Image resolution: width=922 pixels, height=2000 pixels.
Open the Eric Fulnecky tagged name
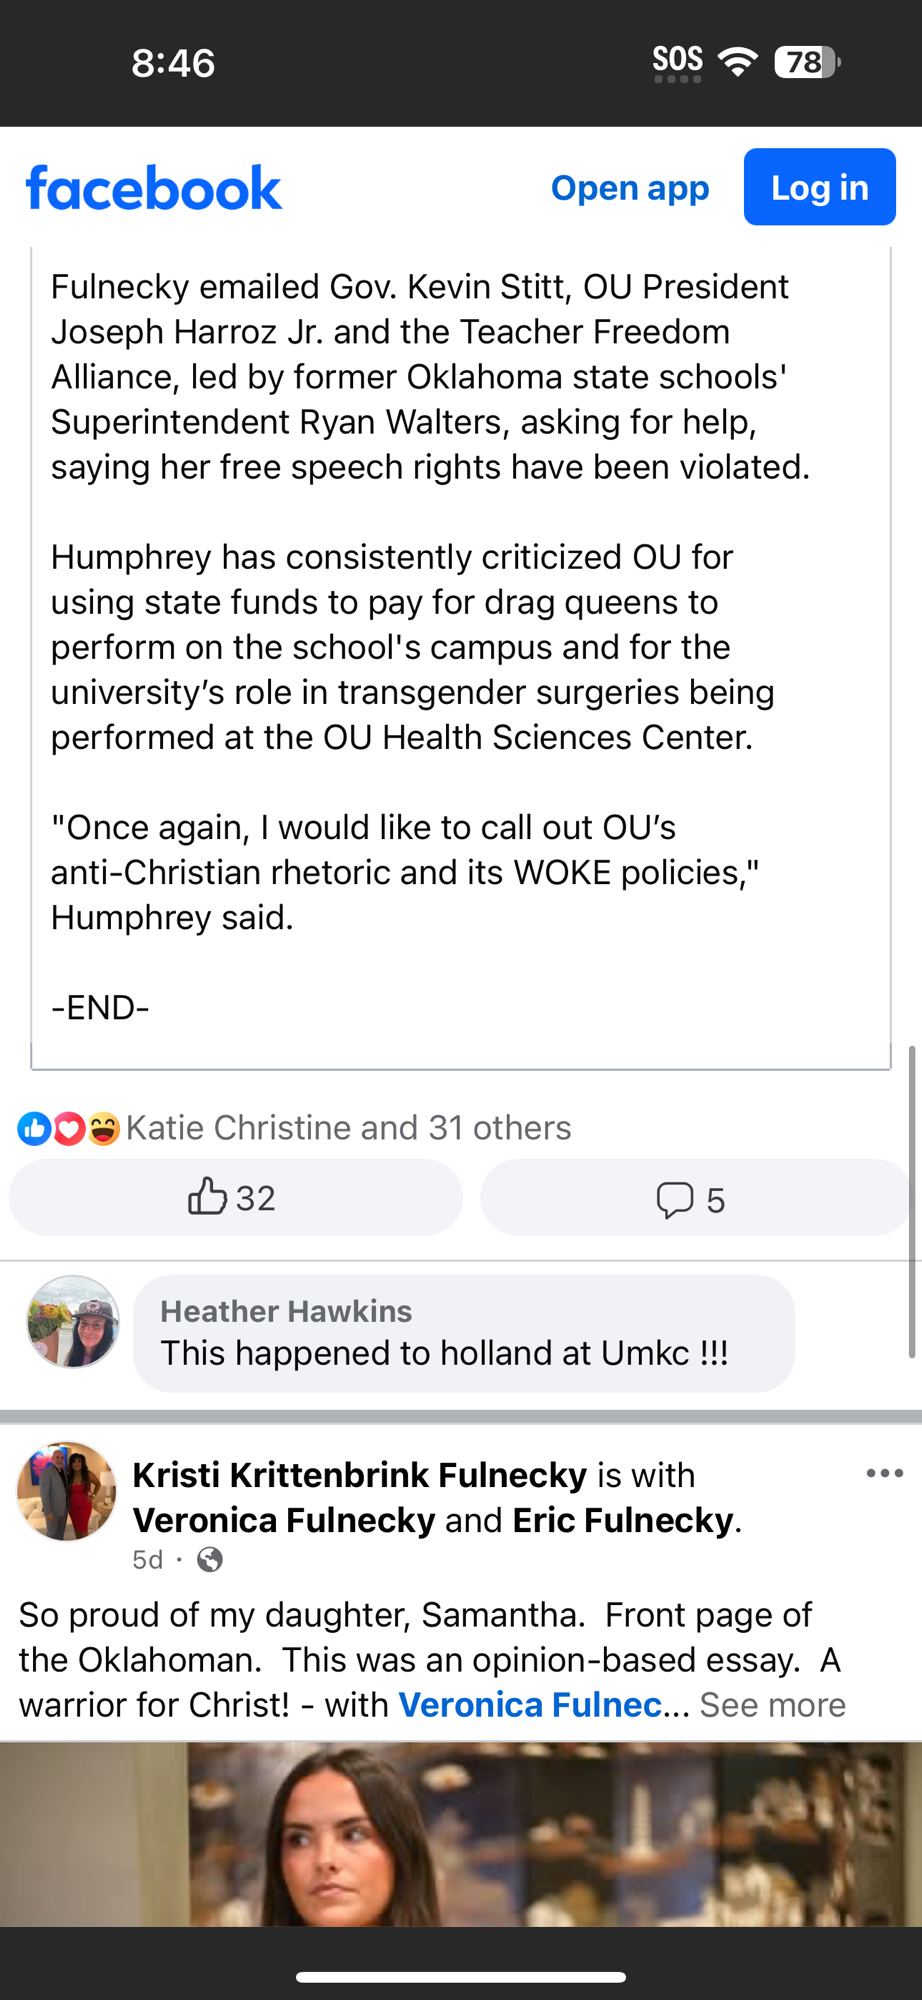pos(623,1520)
